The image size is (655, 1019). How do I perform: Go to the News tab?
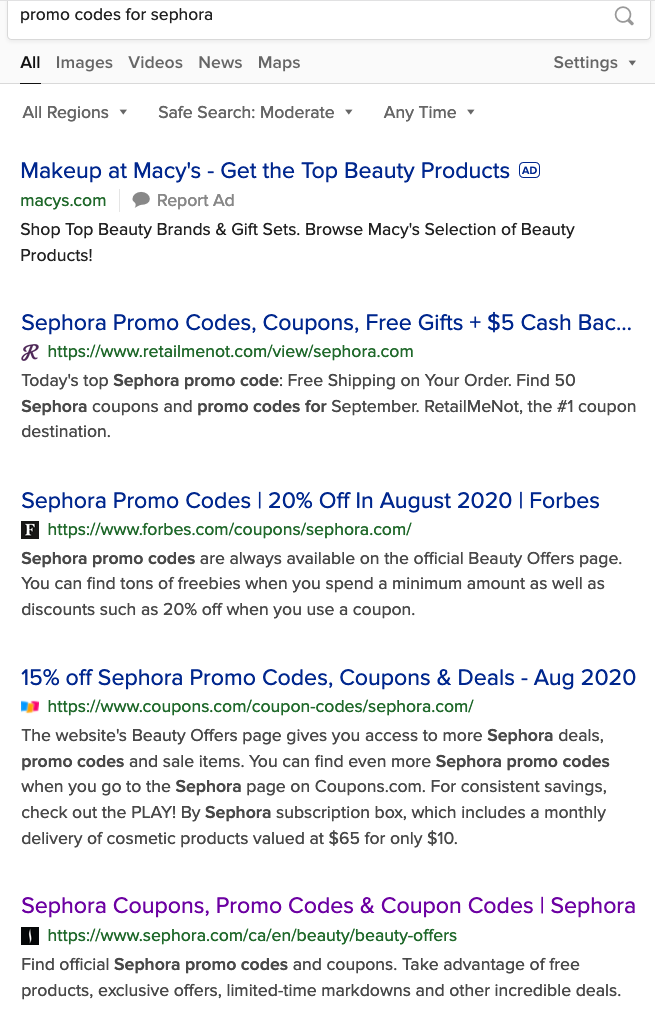click(220, 62)
